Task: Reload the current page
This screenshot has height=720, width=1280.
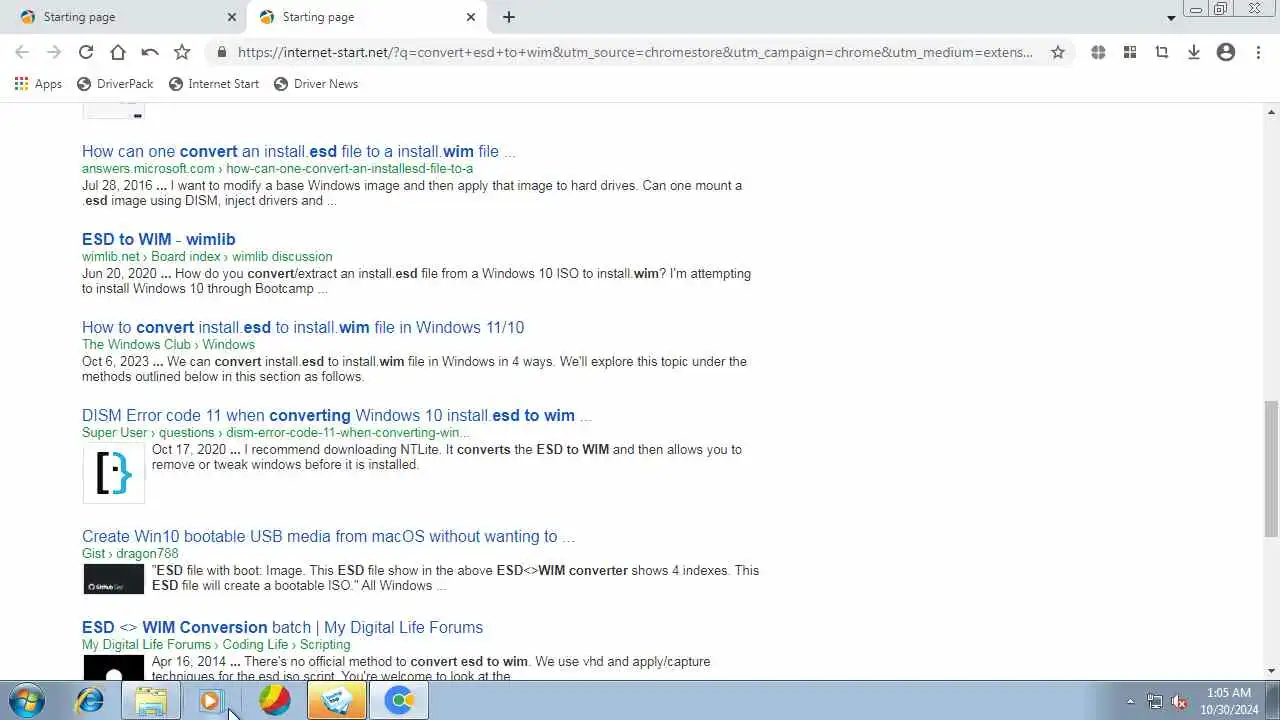Action: point(86,52)
